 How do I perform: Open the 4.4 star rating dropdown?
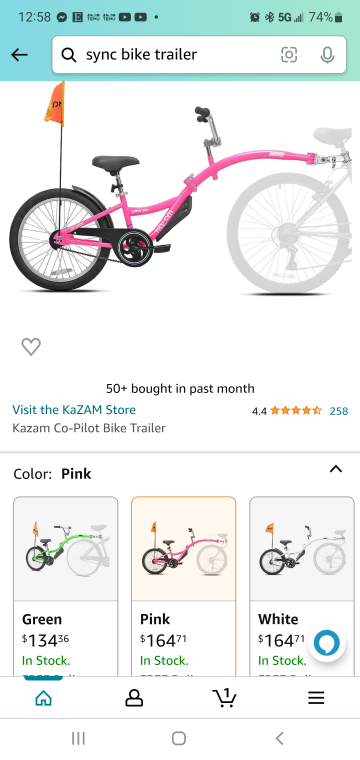[x=286, y=411]
